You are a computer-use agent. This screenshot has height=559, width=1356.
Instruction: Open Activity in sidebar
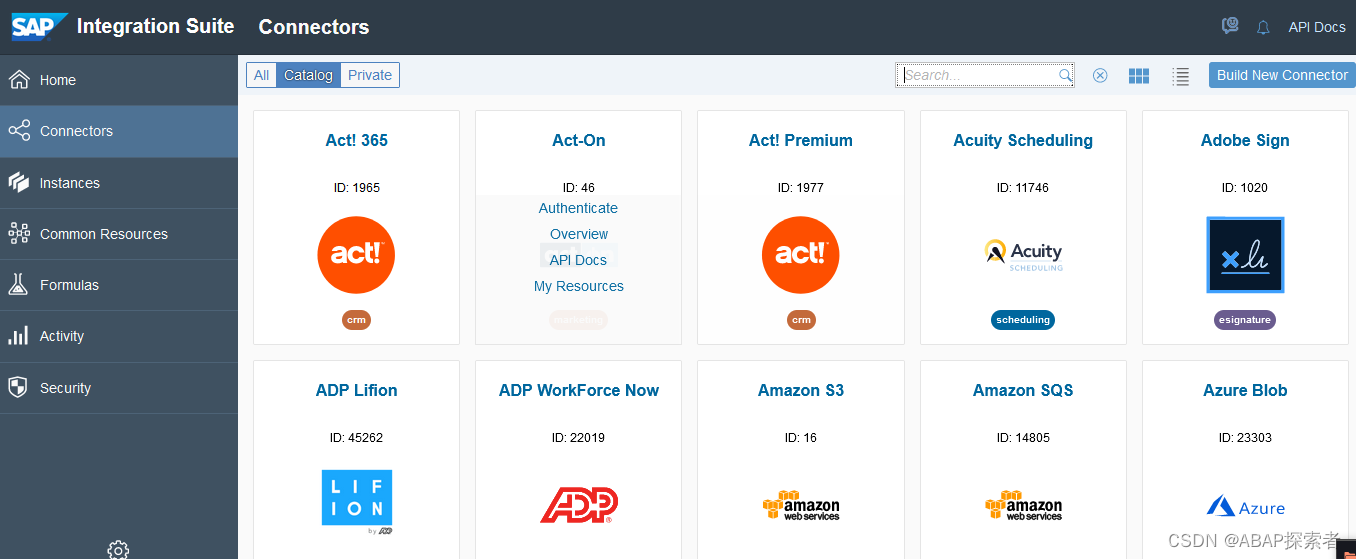point(119,336)
